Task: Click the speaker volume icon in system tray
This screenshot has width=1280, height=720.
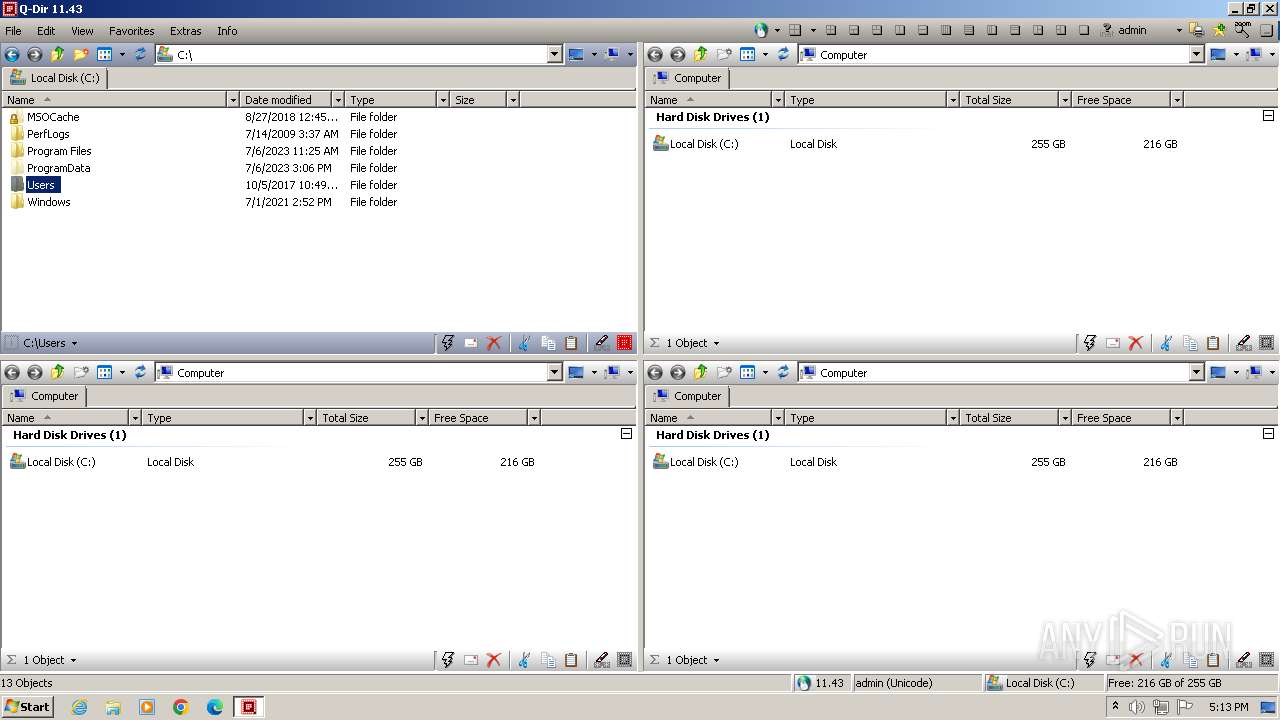Action: pyautogui.click(x=1137, y=707)
